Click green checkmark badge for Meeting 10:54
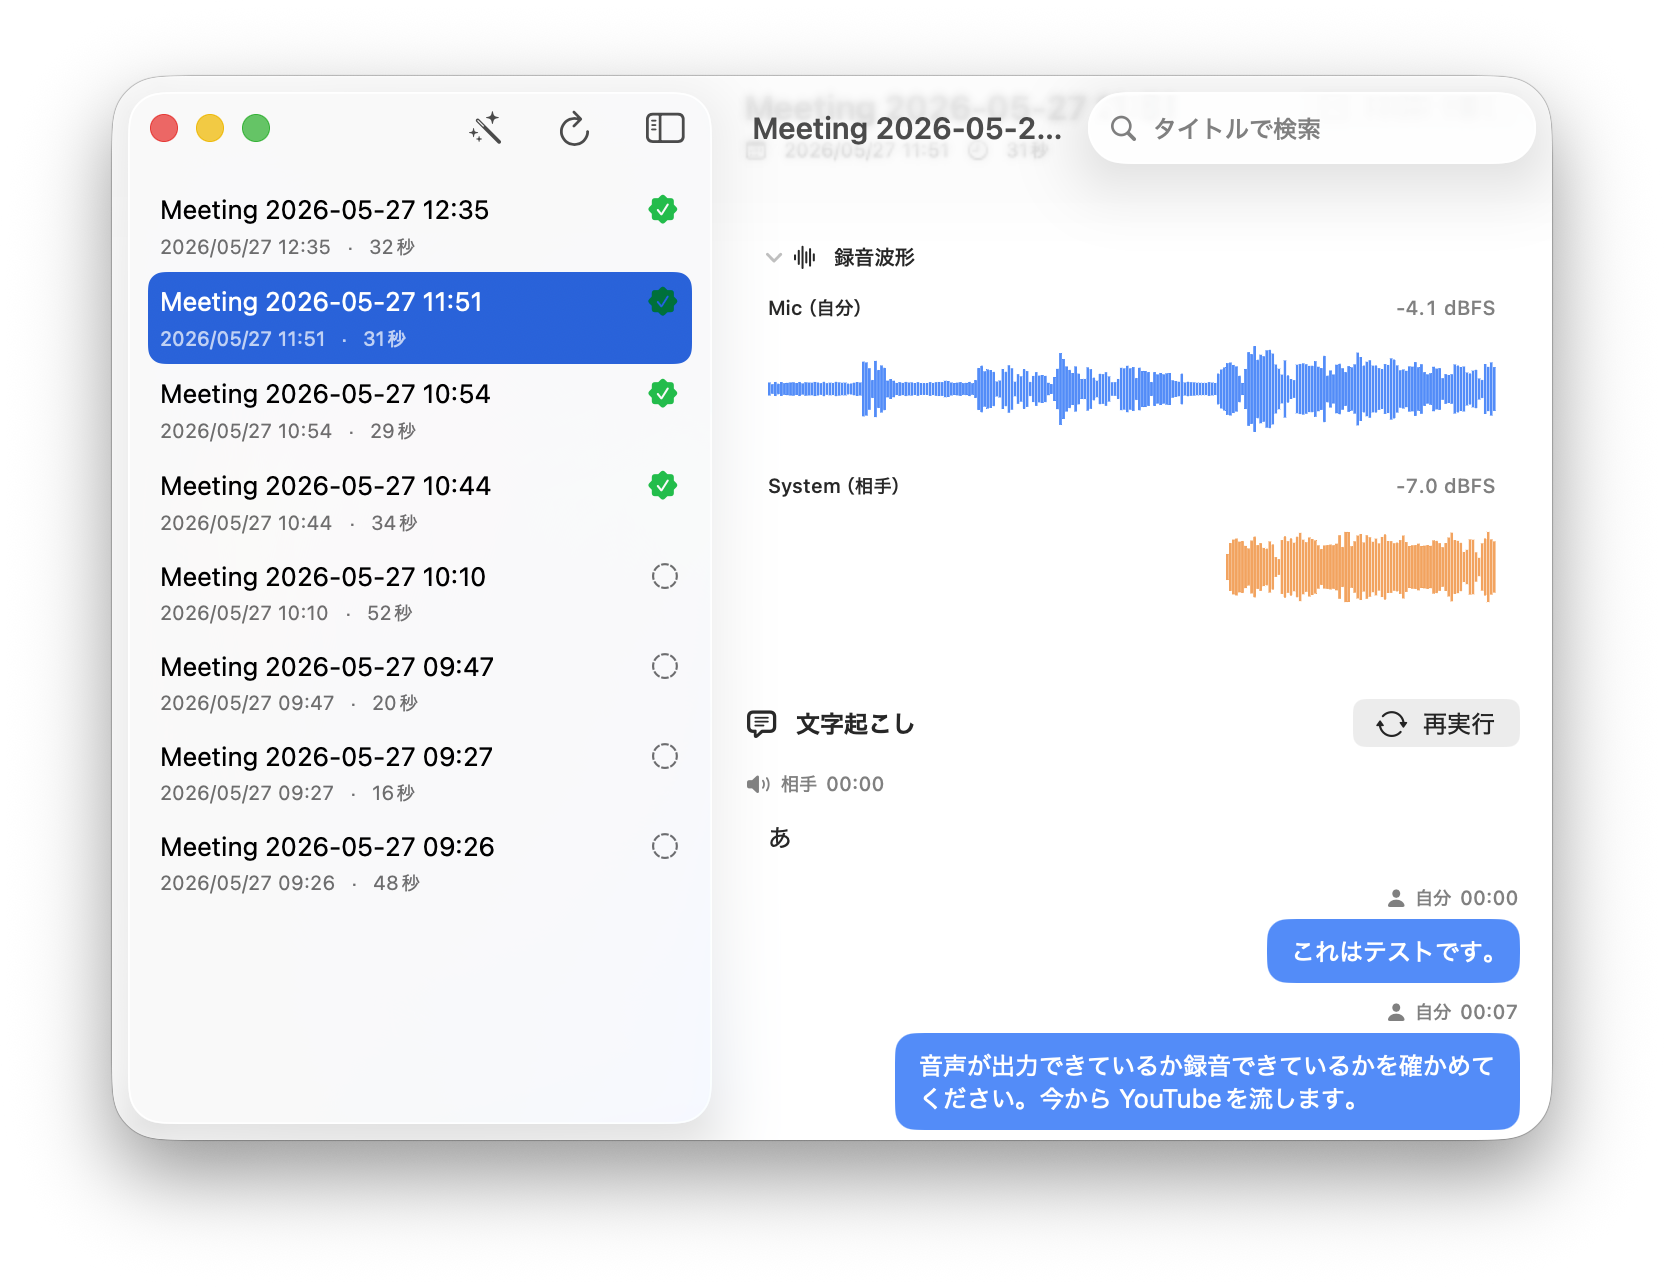 tap(663, 393)
